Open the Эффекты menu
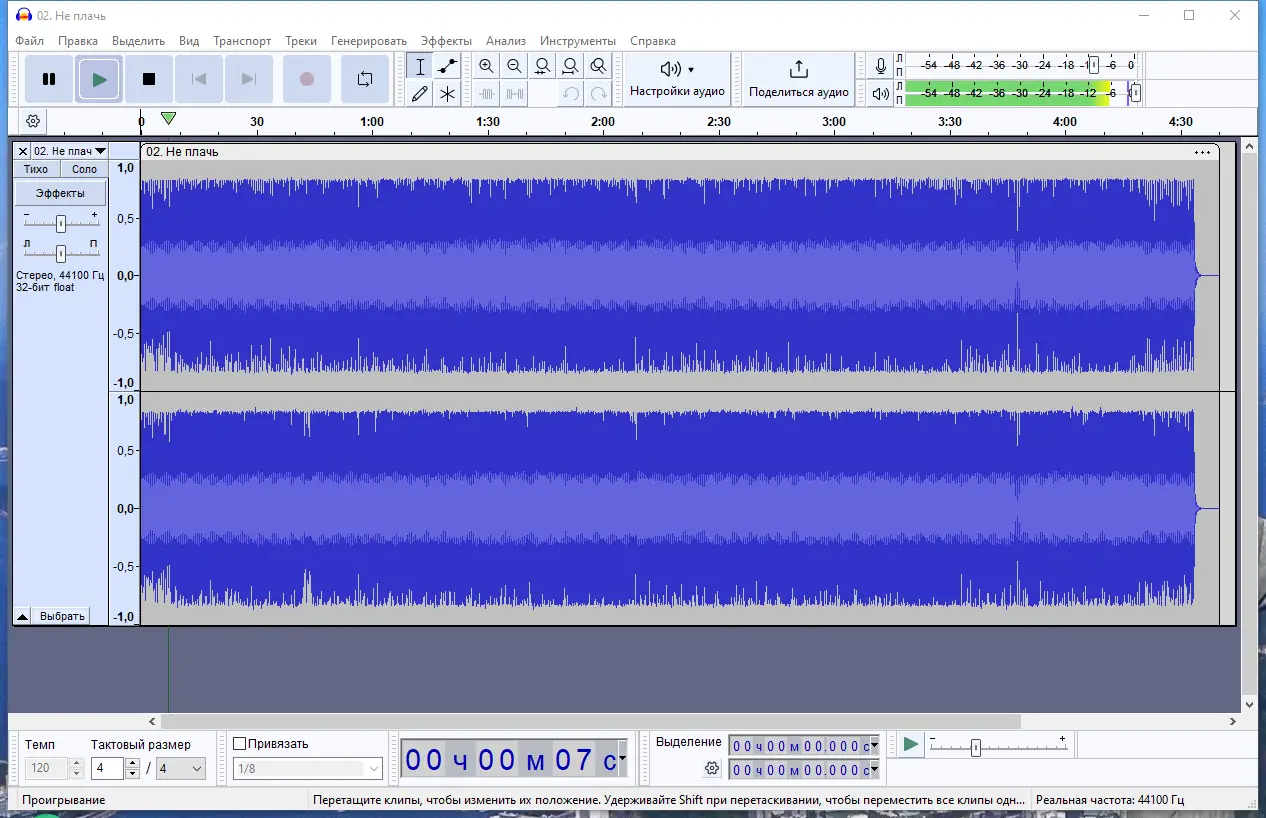1266x818 pixels. (447, 41)
